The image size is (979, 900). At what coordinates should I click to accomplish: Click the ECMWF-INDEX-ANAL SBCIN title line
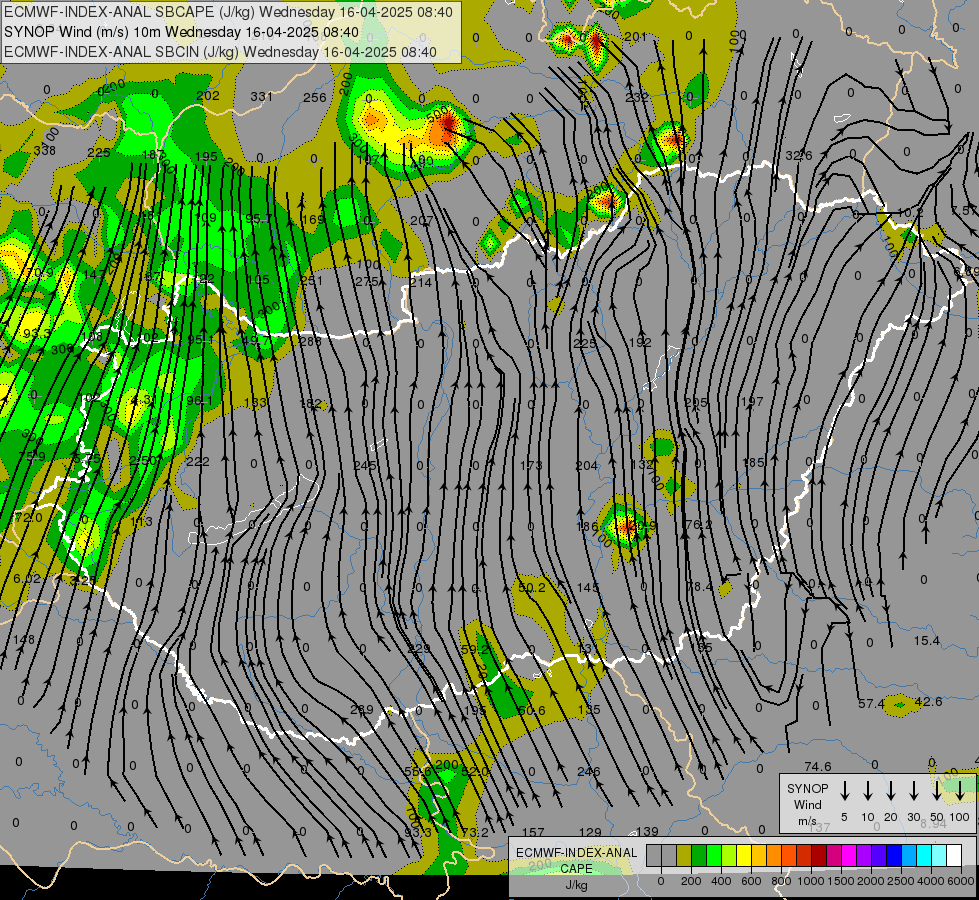pos(220,52)
